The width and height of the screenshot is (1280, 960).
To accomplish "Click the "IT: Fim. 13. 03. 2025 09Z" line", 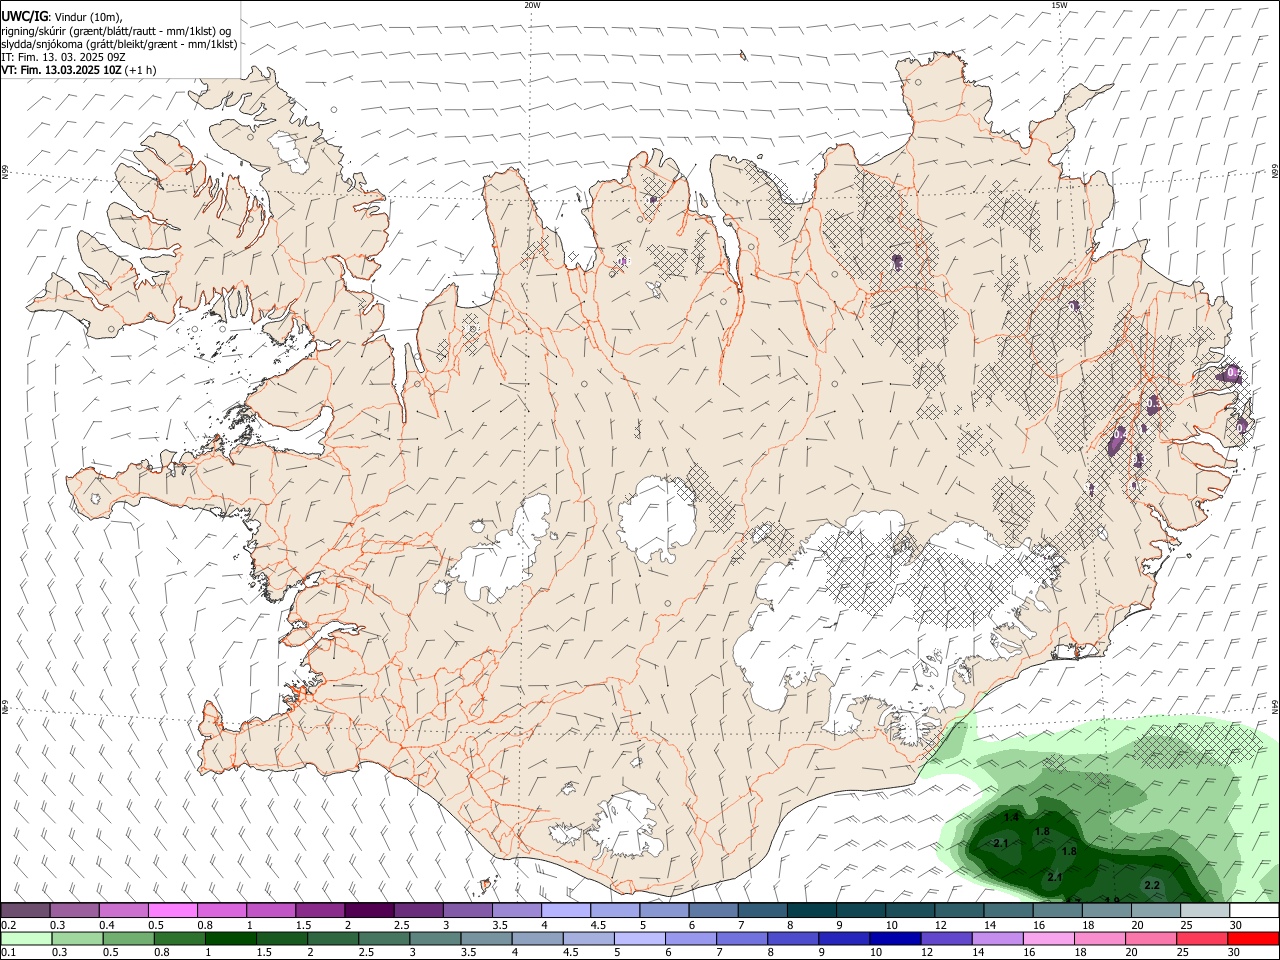I will 63,57.
